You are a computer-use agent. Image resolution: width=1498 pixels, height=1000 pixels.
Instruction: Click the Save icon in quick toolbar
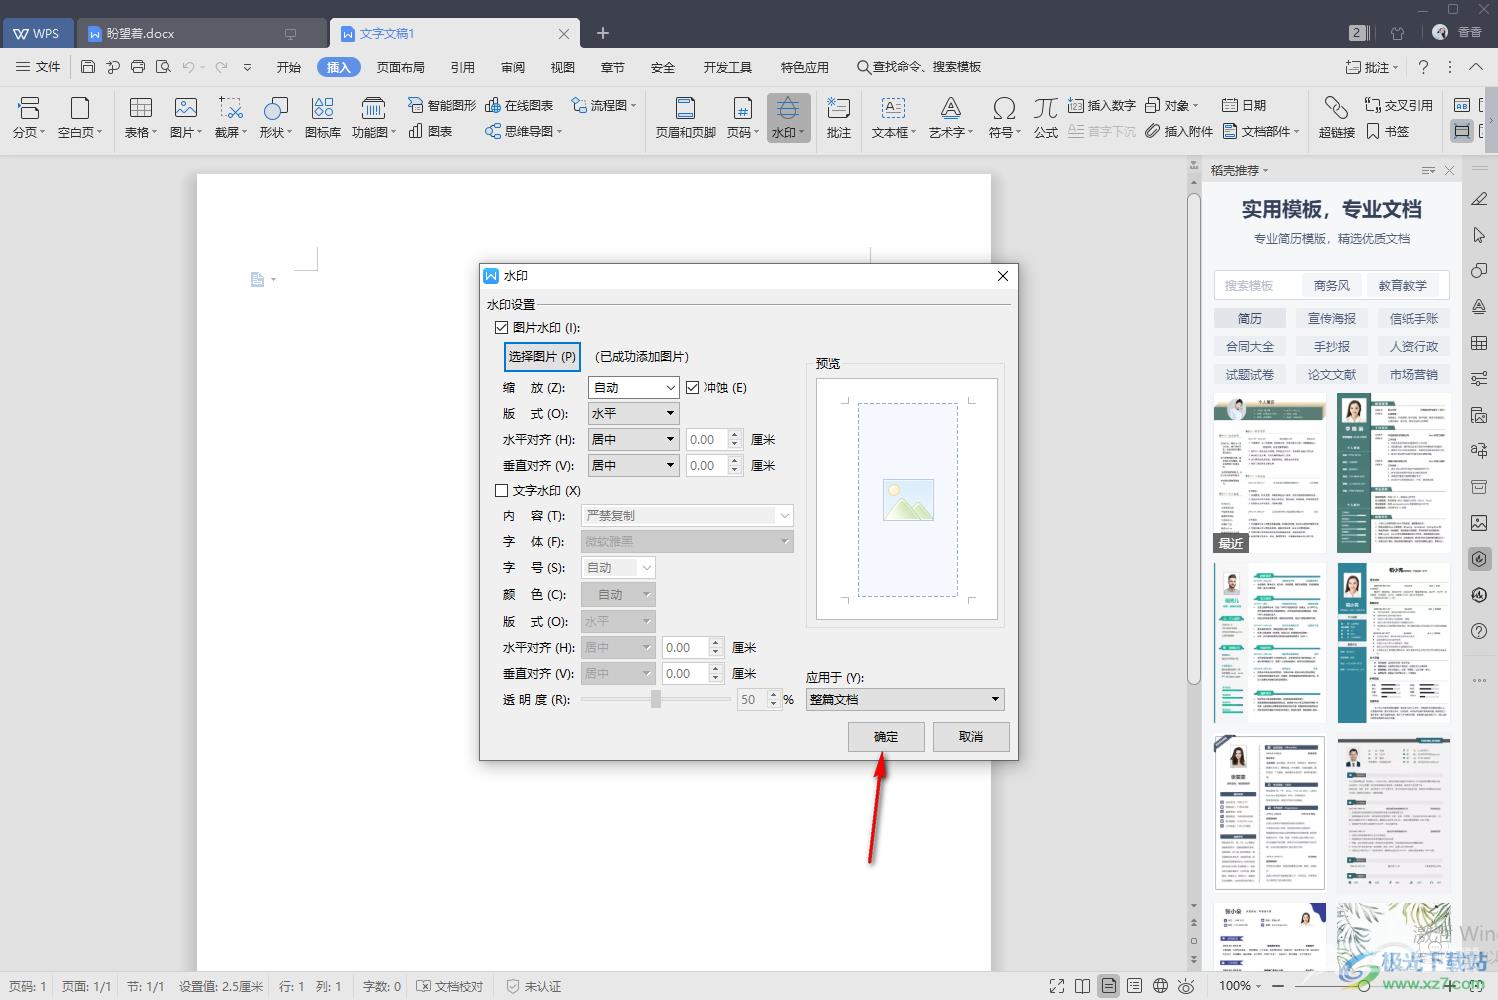[88, 67]
